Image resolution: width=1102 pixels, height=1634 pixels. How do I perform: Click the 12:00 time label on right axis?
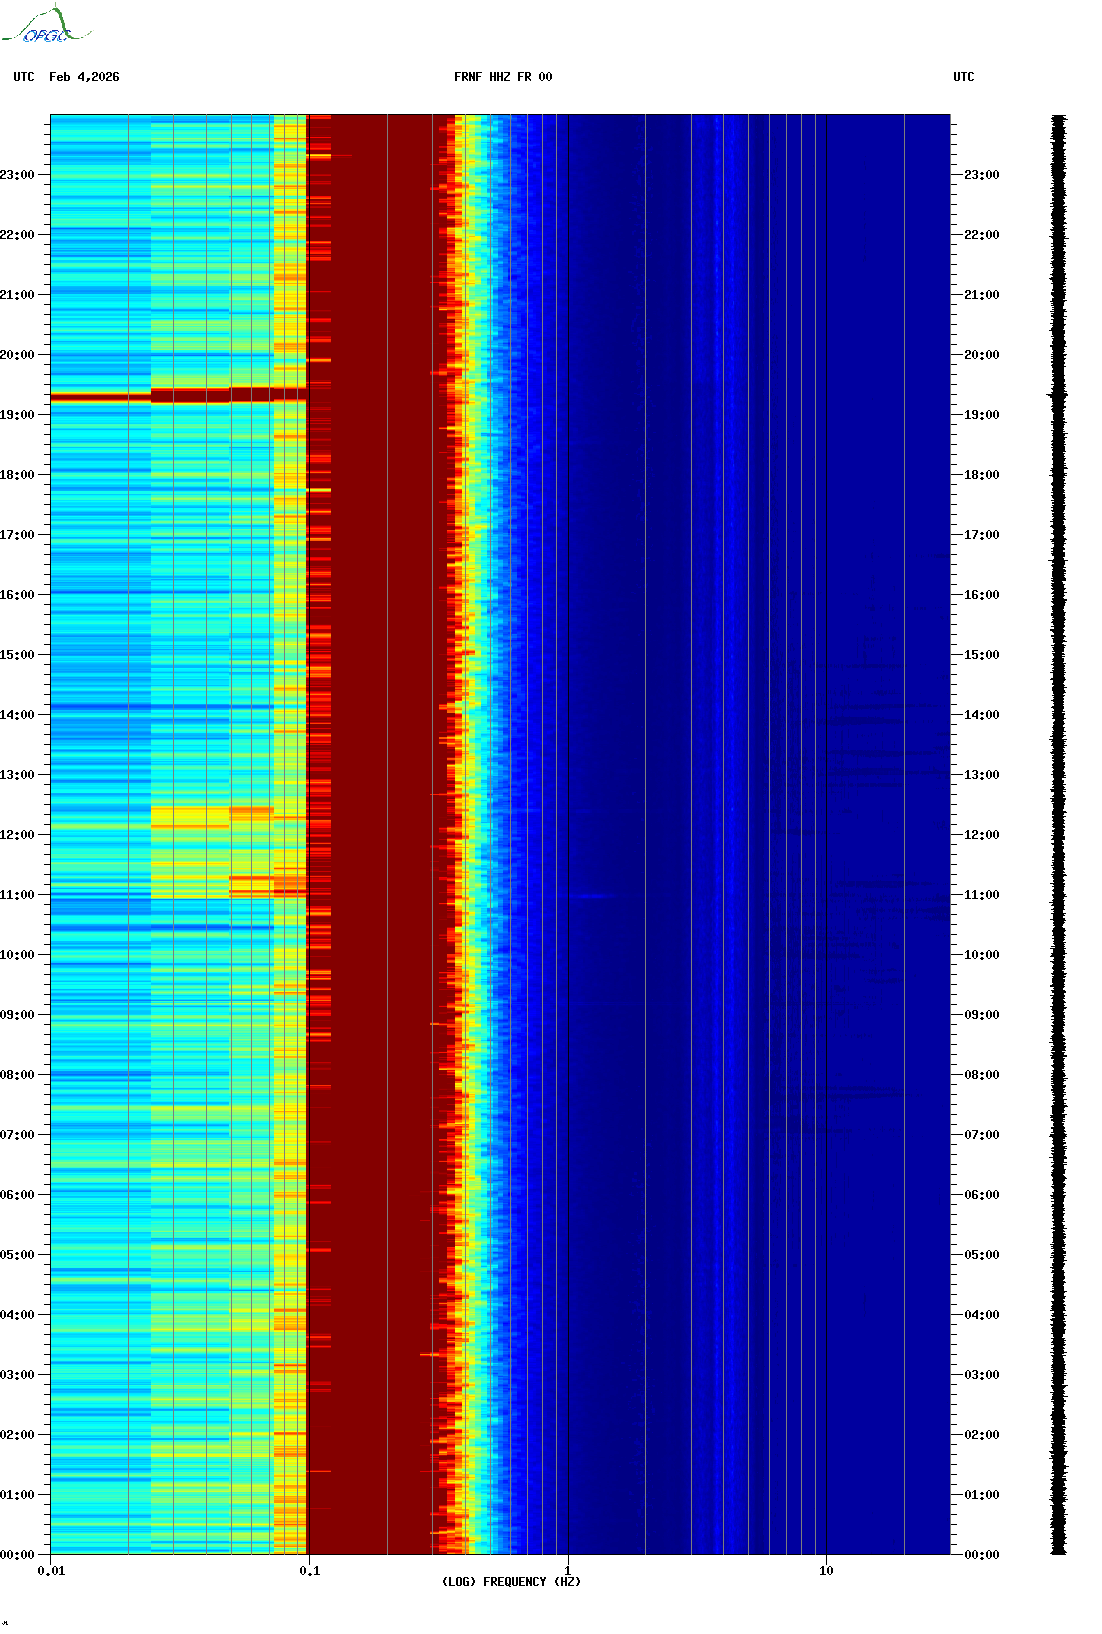981,835
